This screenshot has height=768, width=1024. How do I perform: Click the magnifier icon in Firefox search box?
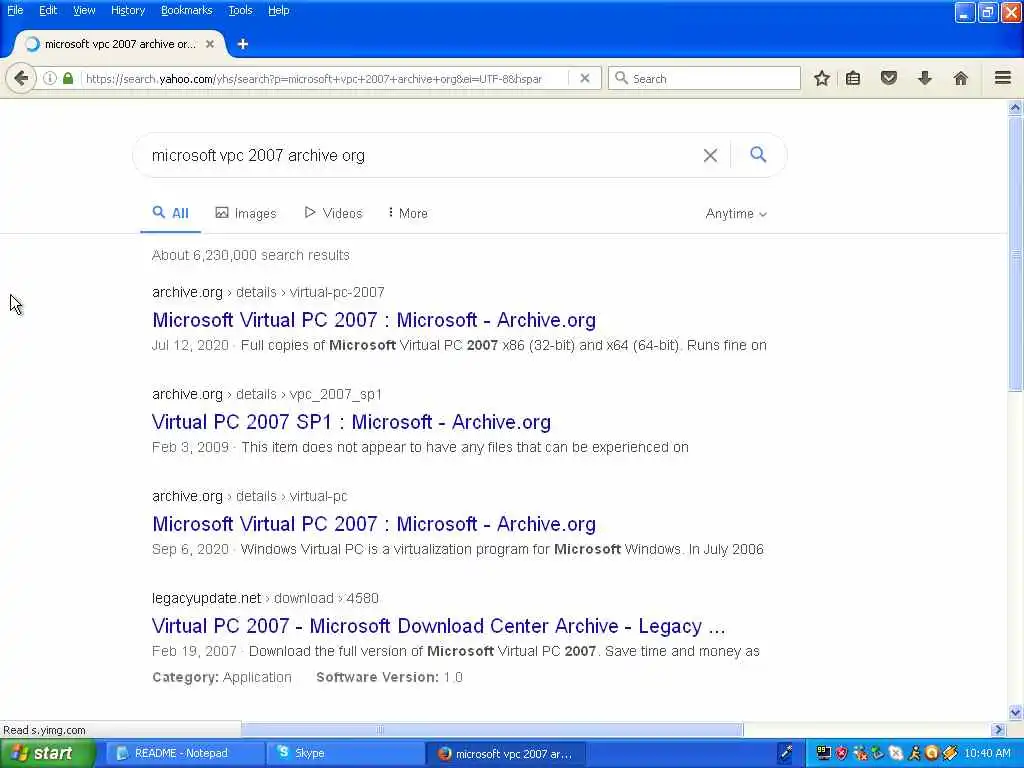coord(622,78)
